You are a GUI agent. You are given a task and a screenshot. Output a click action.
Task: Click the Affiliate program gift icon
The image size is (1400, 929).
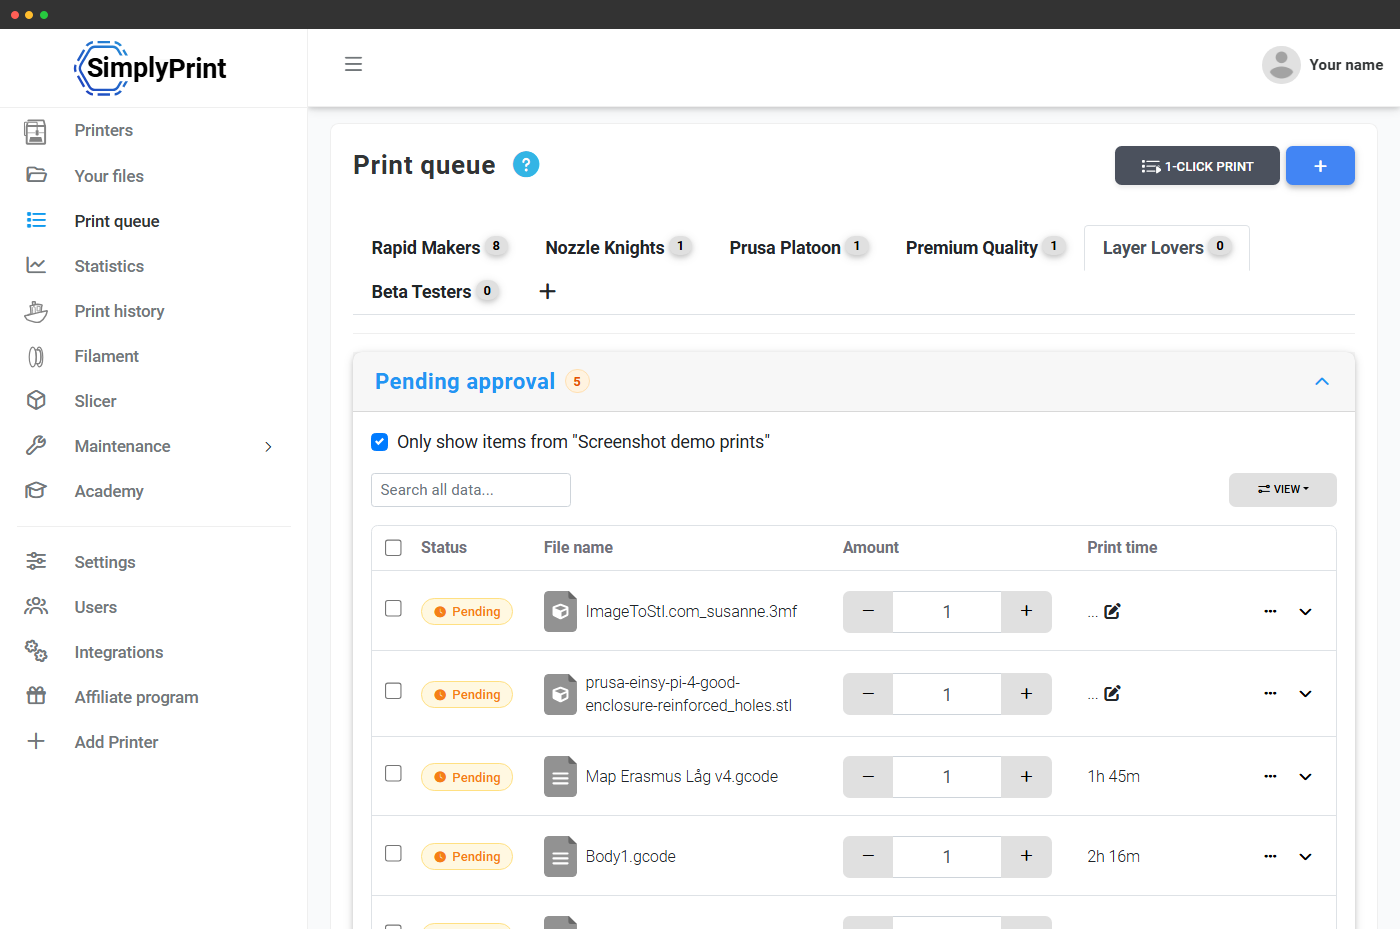[x=36, y=696]
